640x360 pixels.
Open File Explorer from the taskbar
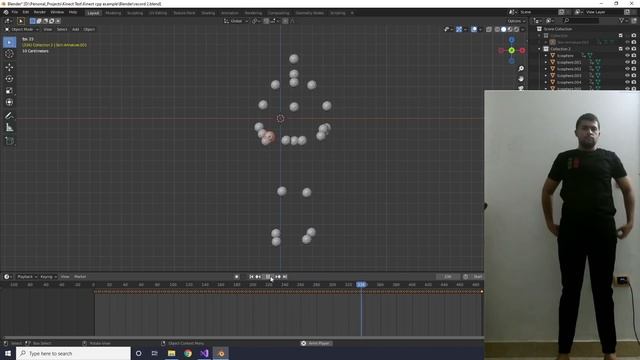pyautogui.click(x=171, y=353)
